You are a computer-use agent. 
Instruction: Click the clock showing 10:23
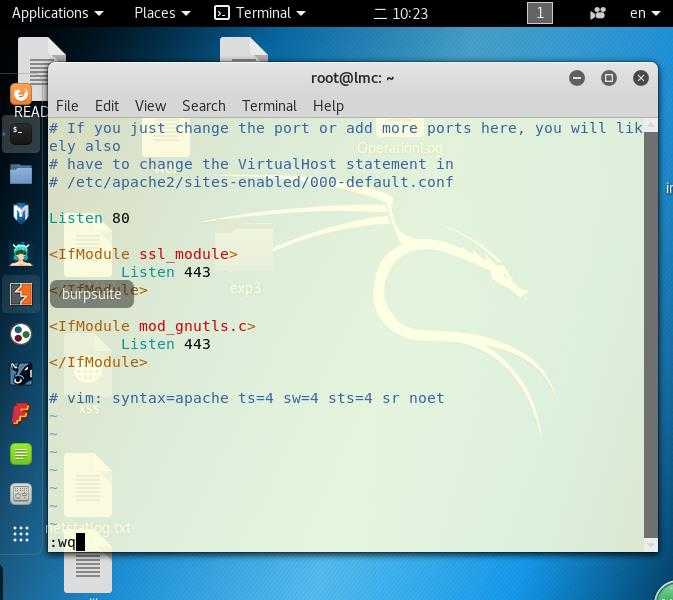pyautogui.click(x=401, y=13)
